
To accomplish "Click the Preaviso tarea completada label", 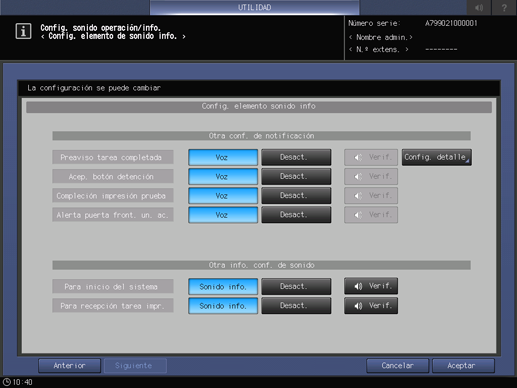I will tap(113, 157).
